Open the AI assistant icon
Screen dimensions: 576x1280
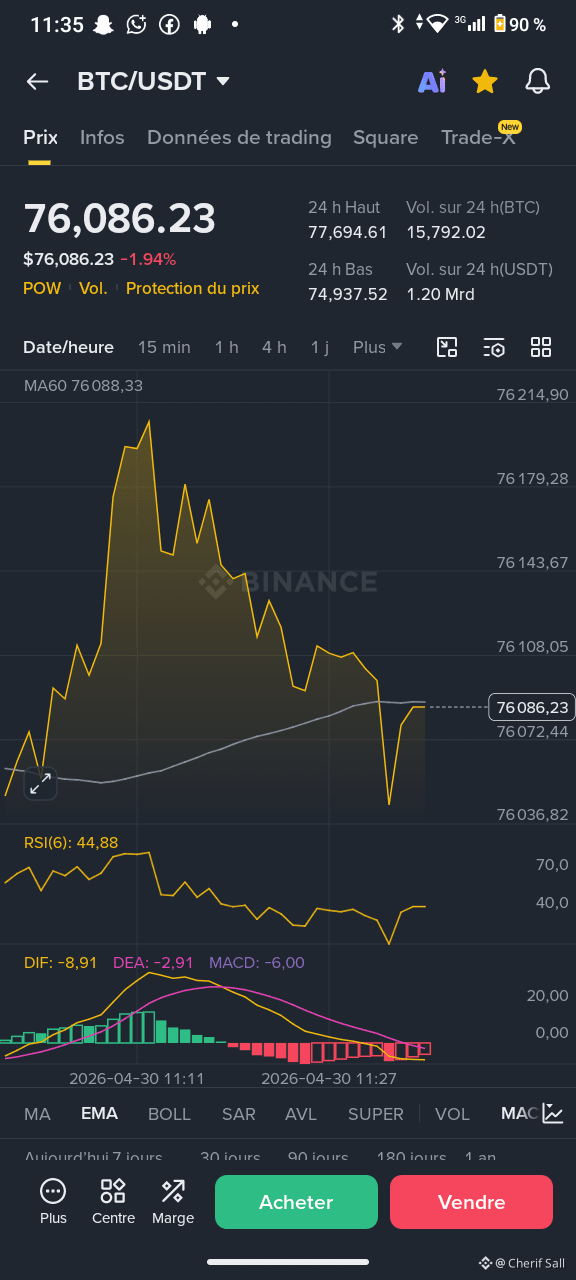click(432, 82)
